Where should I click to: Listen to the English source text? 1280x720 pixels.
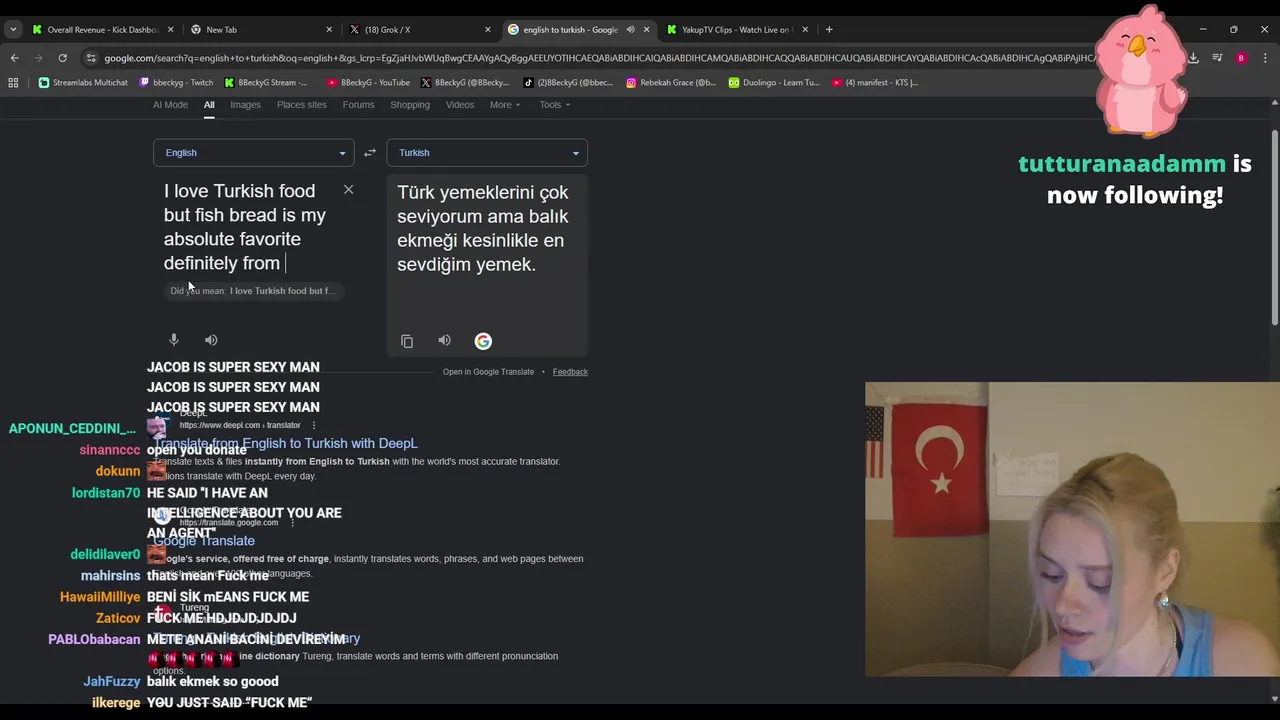click(x=211, y=340)
